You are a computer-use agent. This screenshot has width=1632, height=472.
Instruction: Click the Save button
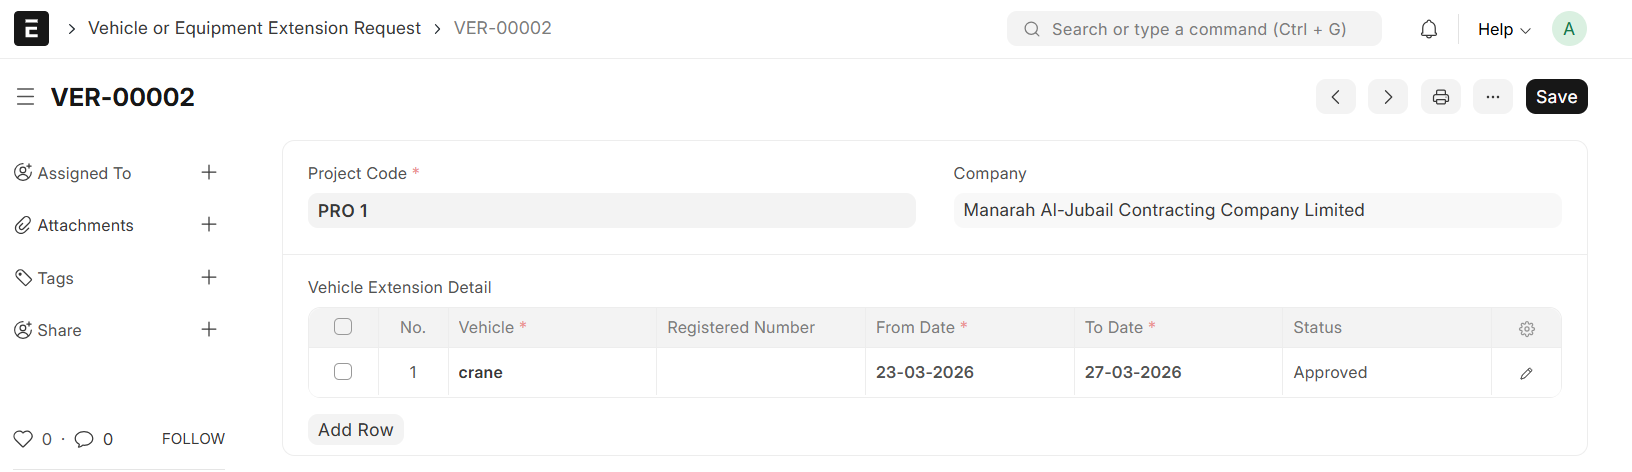1556,97
